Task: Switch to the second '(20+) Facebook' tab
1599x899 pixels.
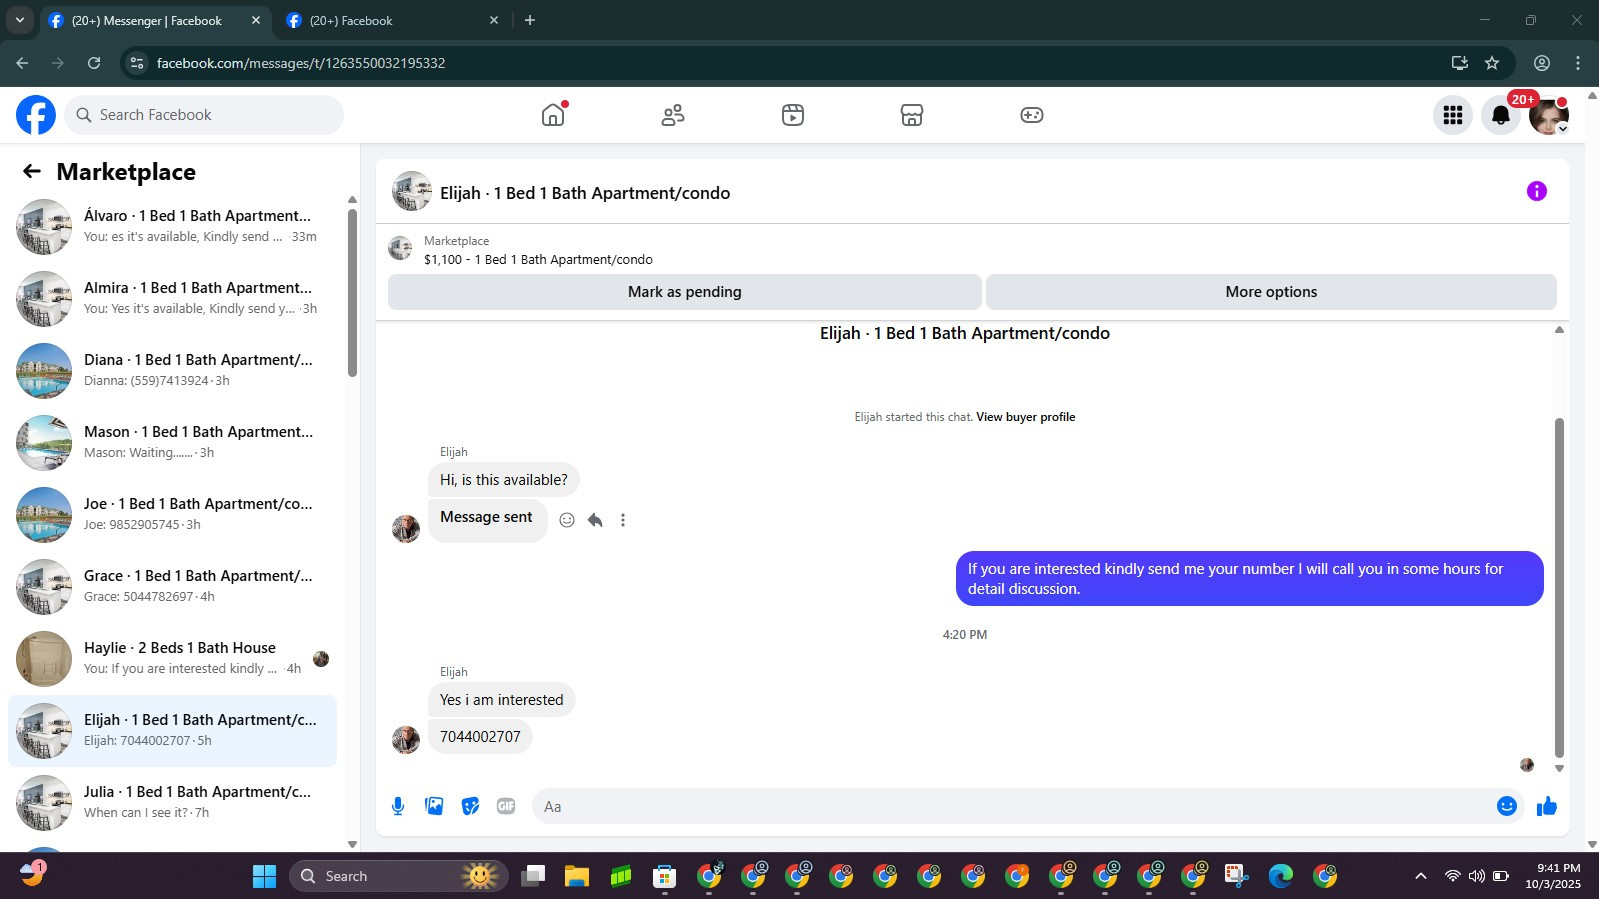Action: click(392, 20)
